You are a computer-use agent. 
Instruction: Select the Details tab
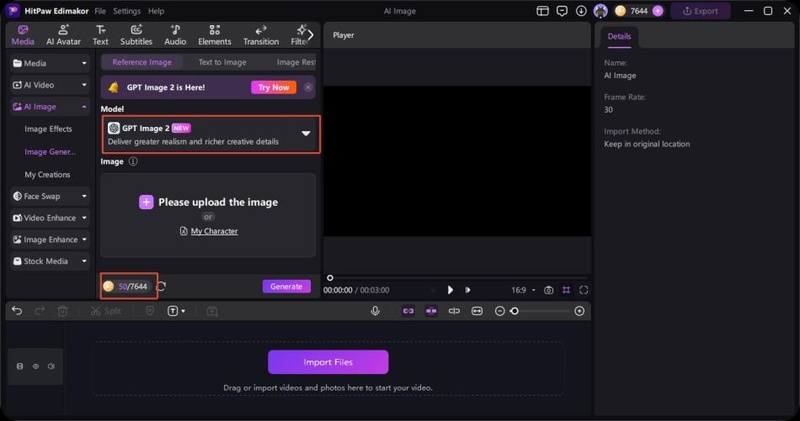coord(619,36)
